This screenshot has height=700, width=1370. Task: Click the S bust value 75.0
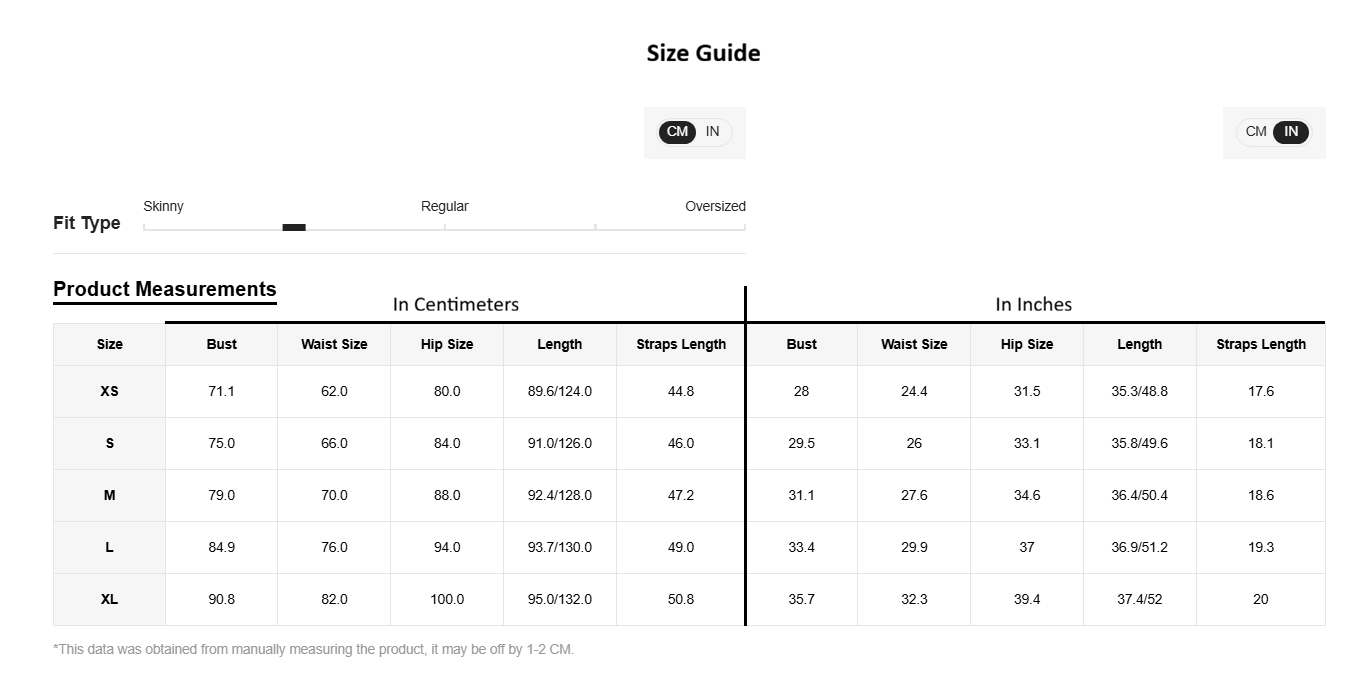[222, 443]
